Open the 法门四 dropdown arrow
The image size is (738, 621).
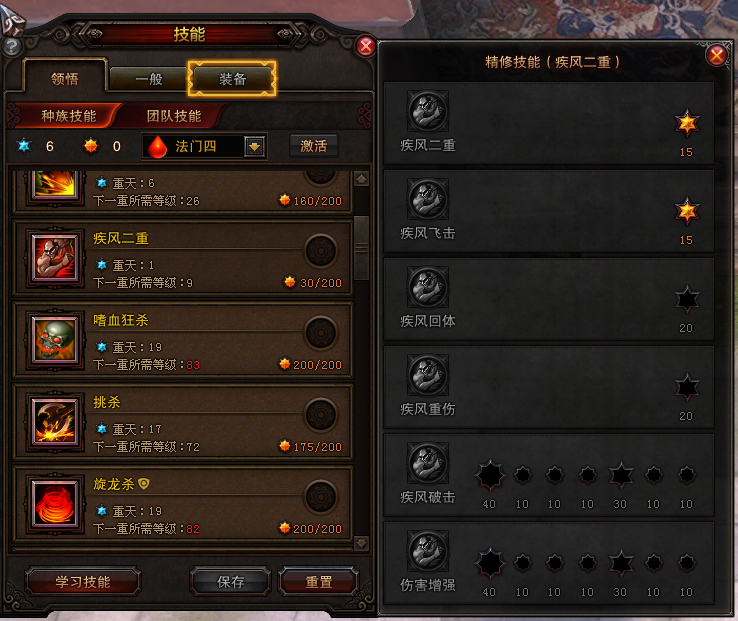tap(255, 146)
